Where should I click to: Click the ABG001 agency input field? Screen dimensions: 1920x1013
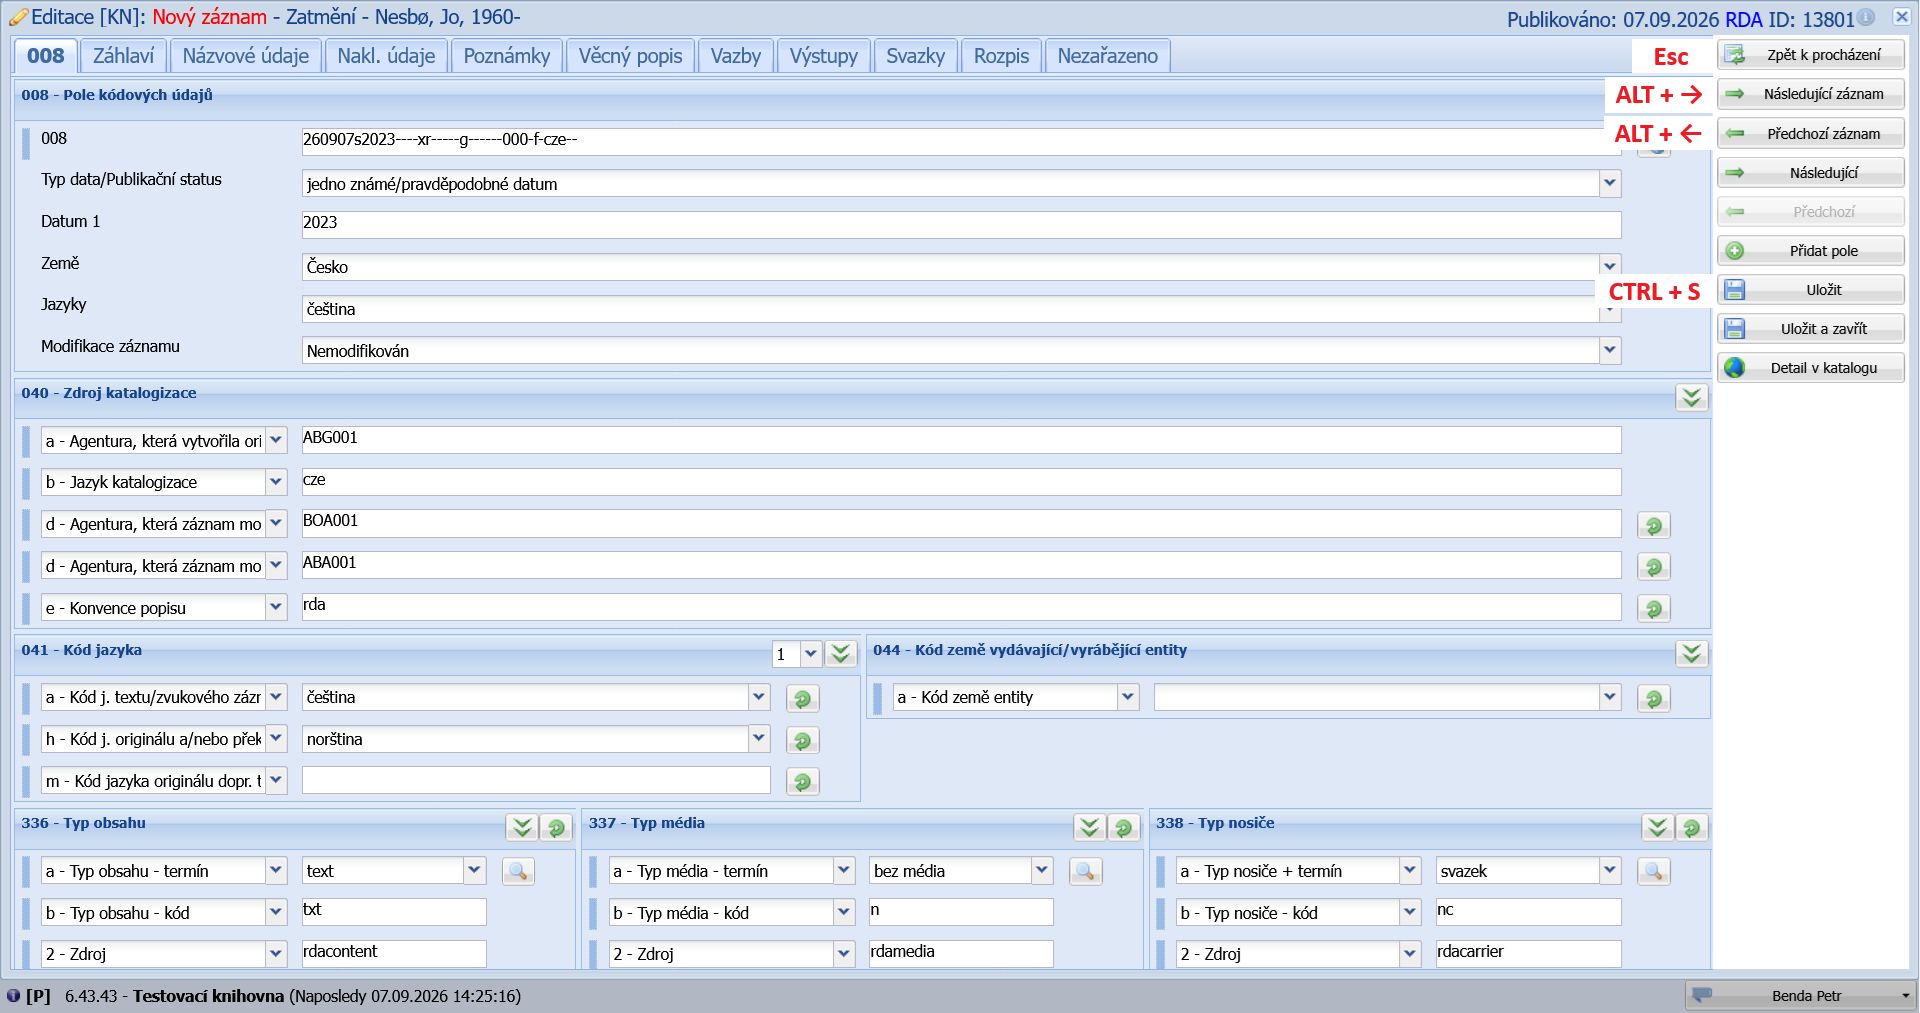point(961,440)
